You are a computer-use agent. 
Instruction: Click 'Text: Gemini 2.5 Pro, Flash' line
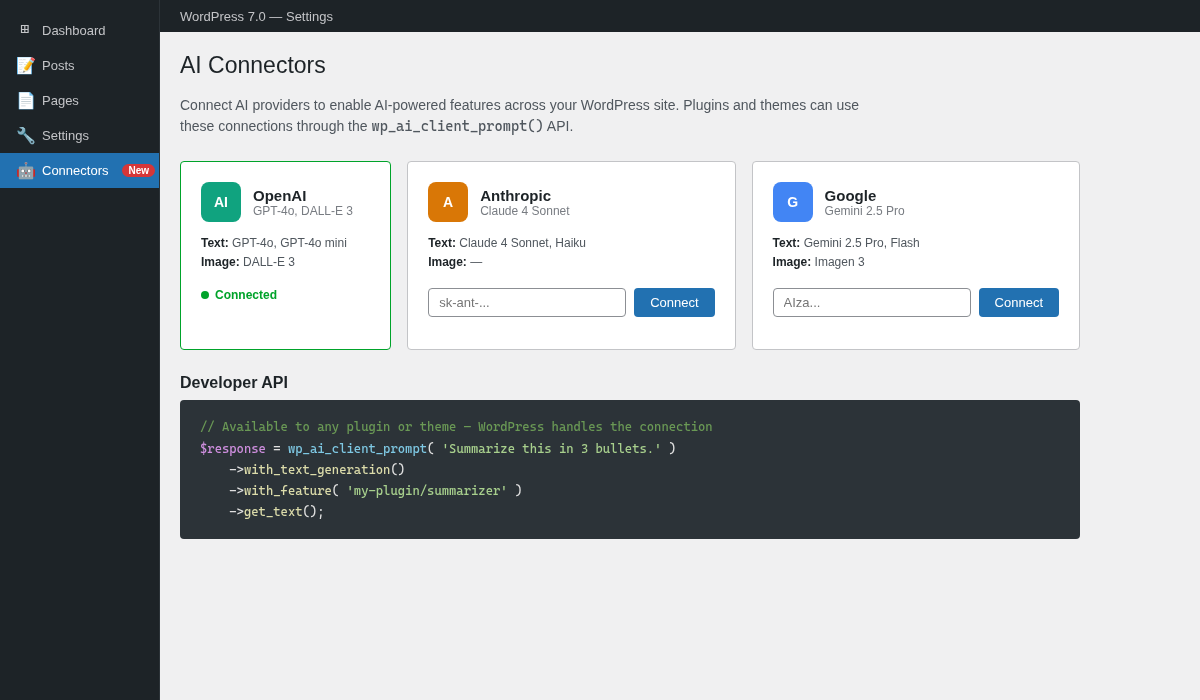click(x=846, y=243)
